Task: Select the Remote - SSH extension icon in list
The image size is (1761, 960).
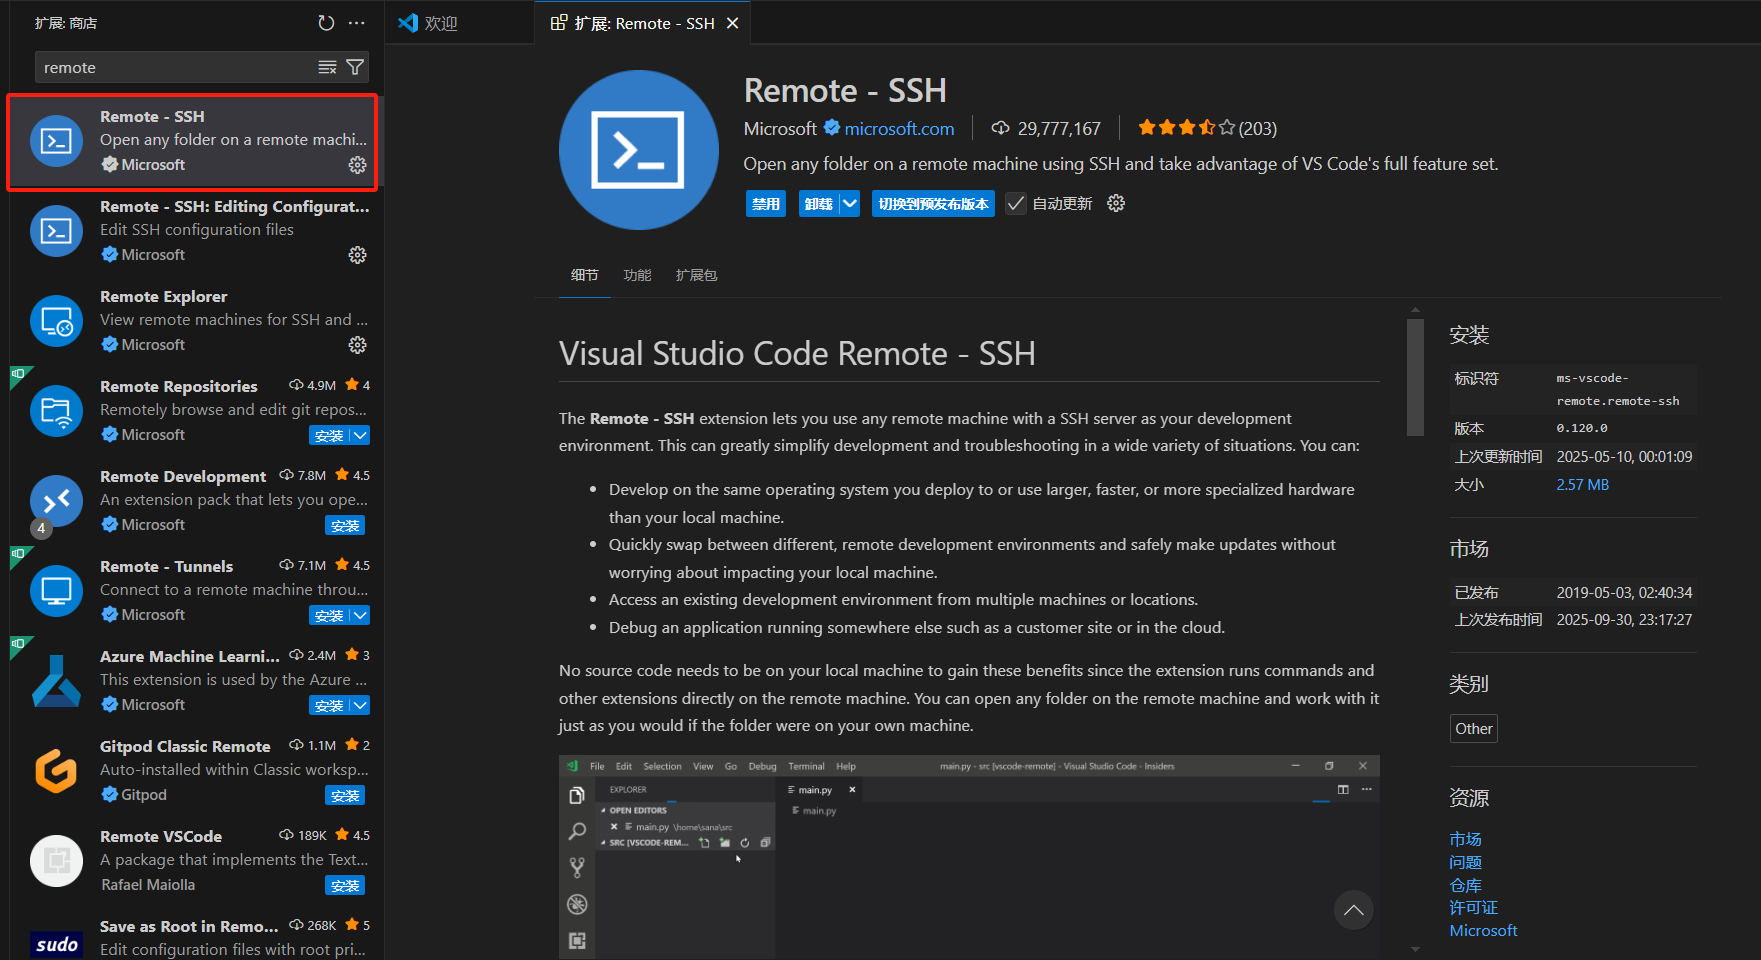Action: pos(56,141)
